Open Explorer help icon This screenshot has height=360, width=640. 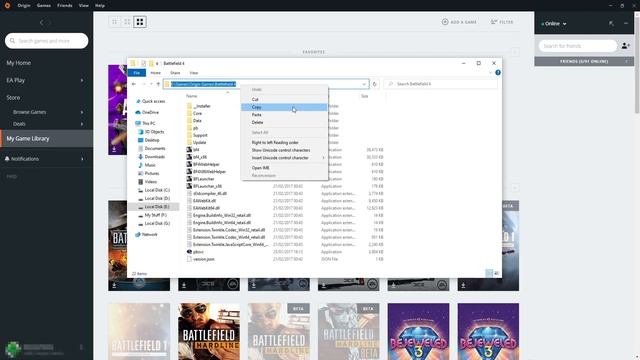click(498, 73)
